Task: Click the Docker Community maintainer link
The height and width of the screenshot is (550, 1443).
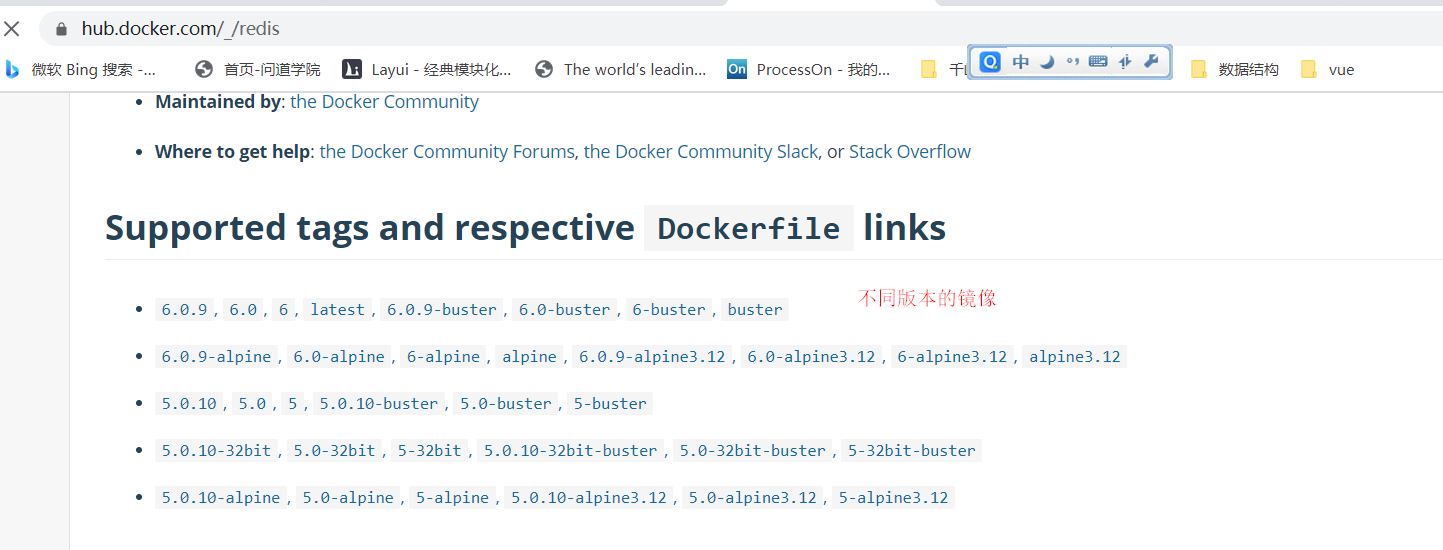Action: (x=384, y=102)
